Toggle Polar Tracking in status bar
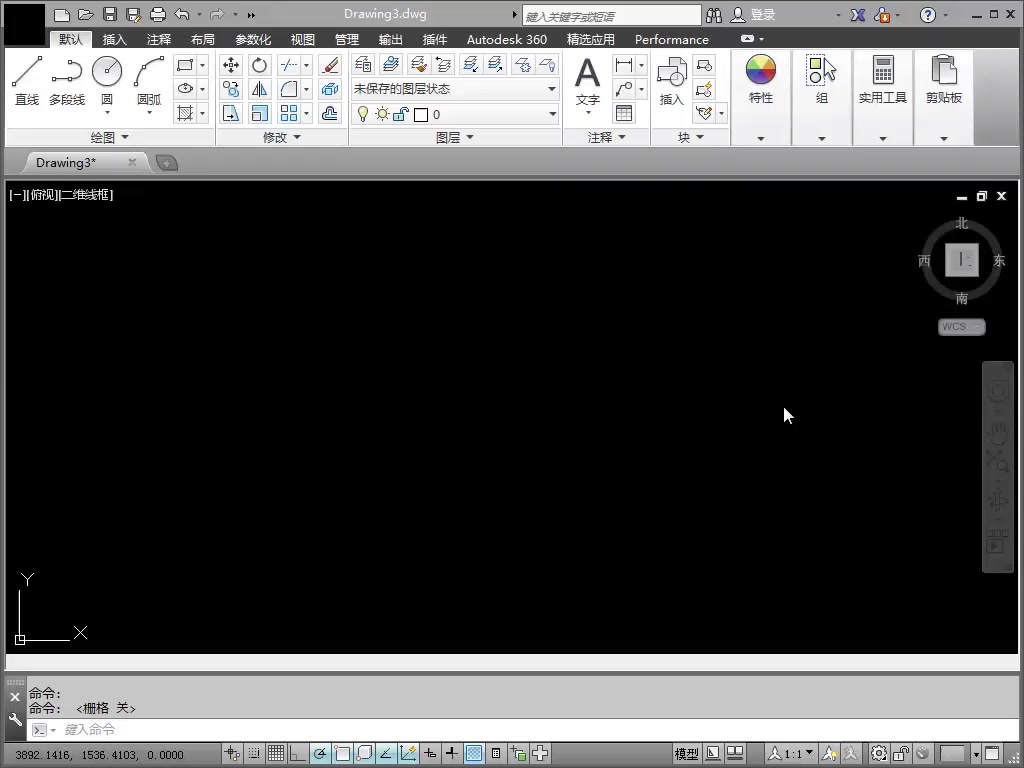Viewport: 1024px width, 768px height. pyautogui.click(x=320, y=754)
